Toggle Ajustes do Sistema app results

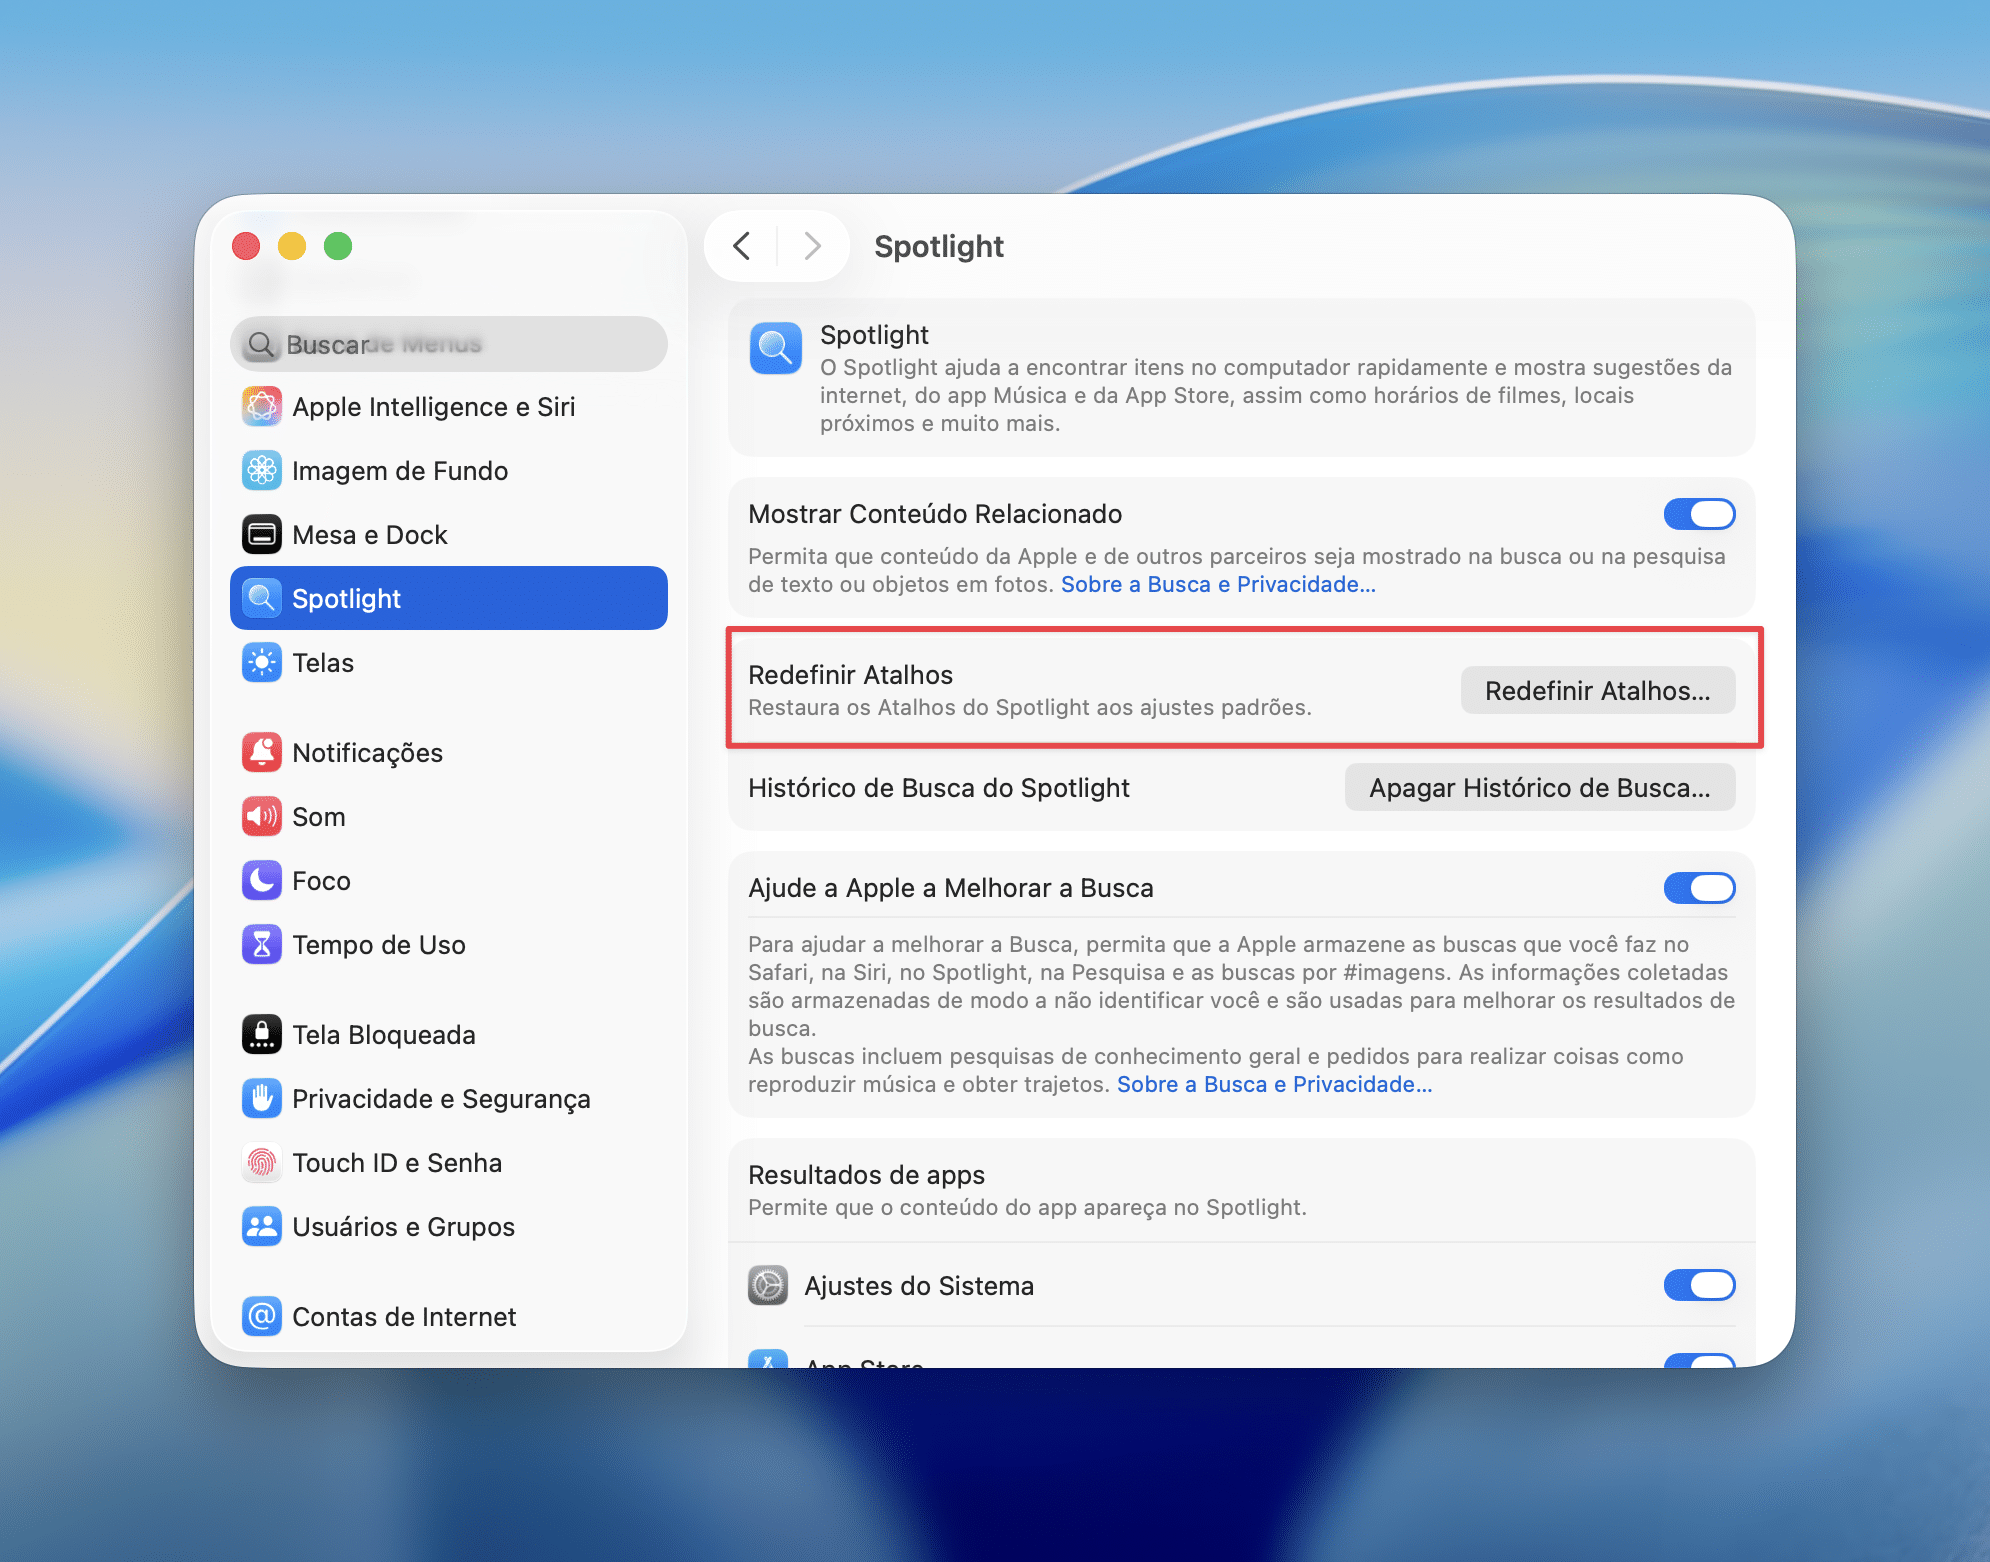point(1698,1285)
